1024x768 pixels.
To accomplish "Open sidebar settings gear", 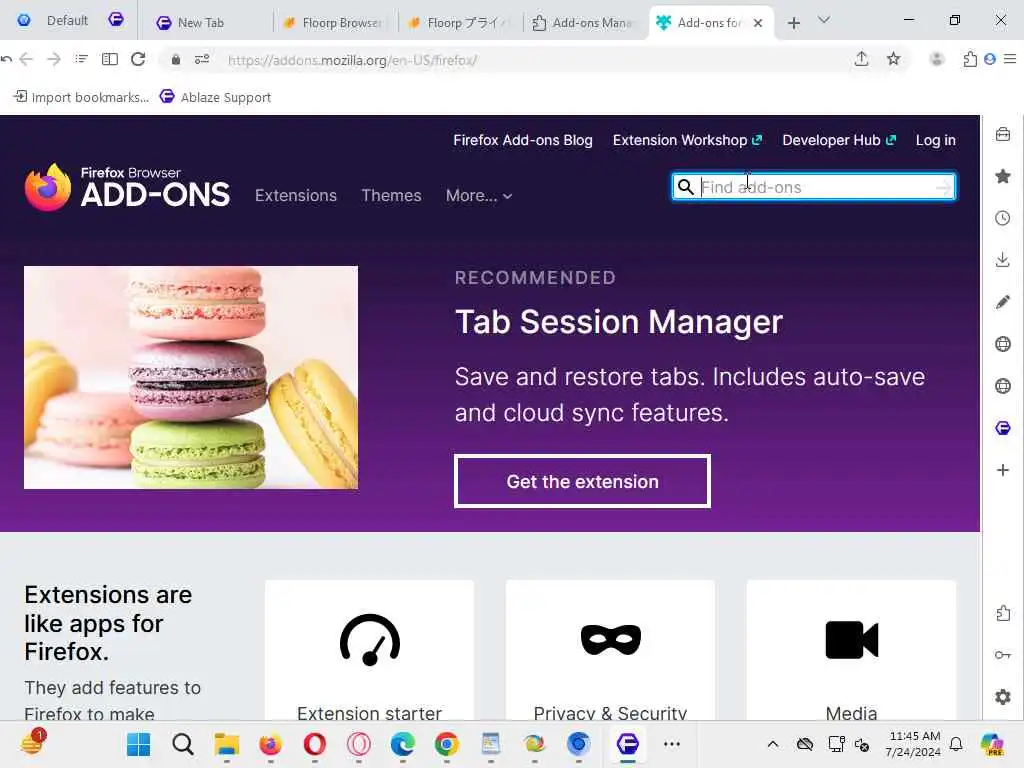I will [1003, 697].
